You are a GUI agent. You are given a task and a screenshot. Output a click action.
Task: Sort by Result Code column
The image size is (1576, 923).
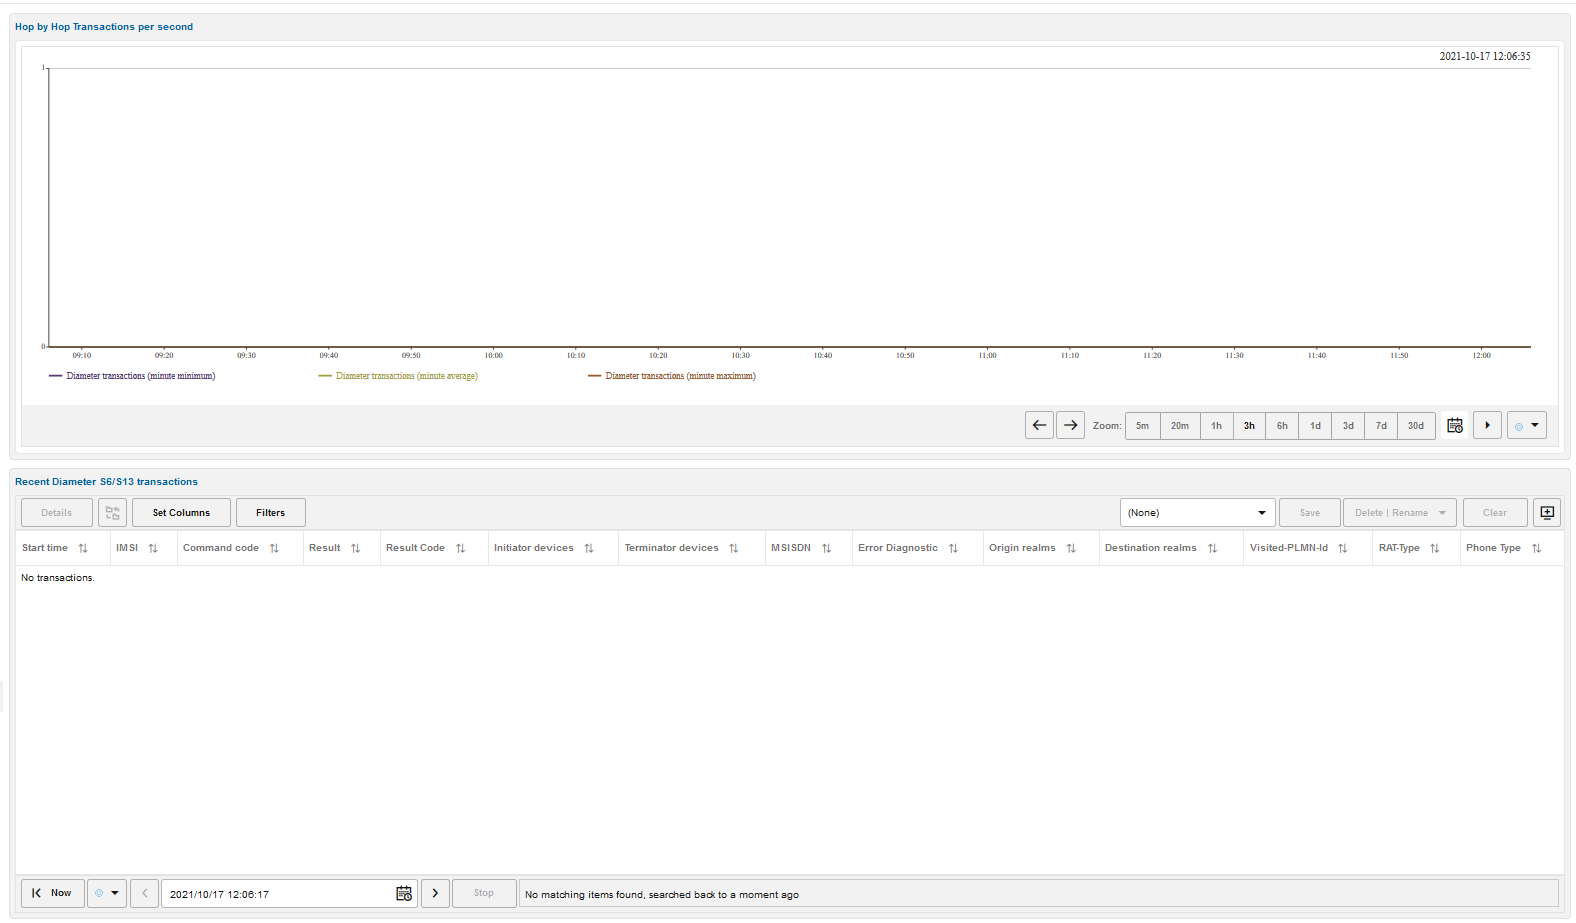(460, 548)
